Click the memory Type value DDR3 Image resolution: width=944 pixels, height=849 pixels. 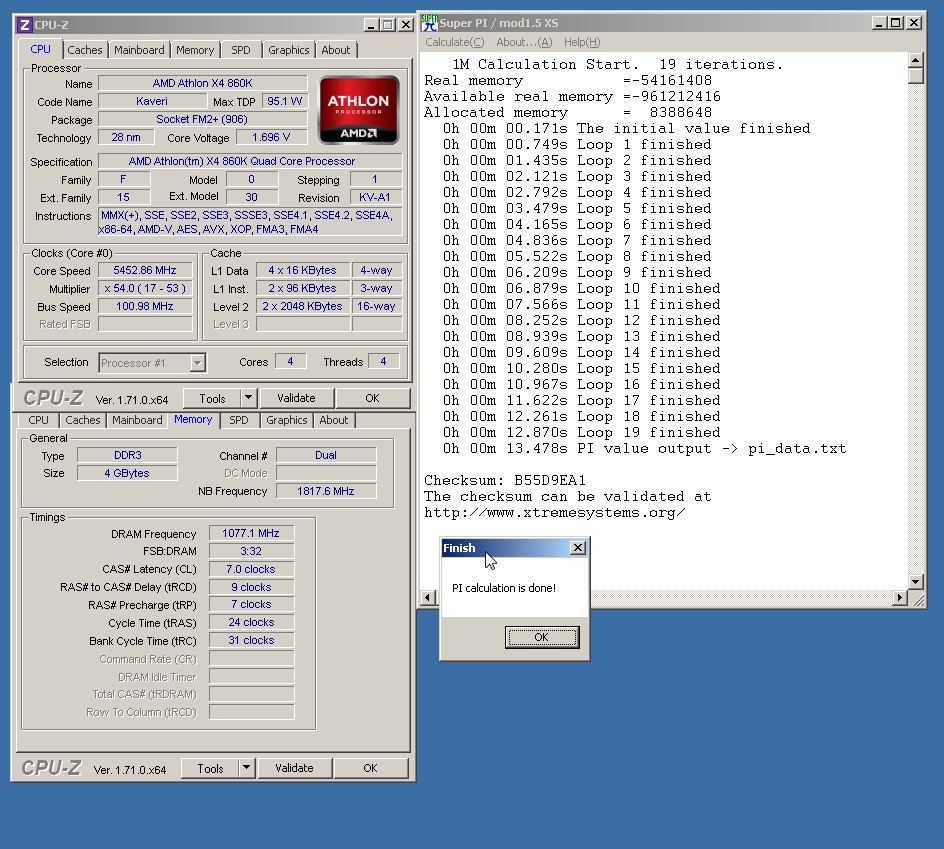[128, 455]
